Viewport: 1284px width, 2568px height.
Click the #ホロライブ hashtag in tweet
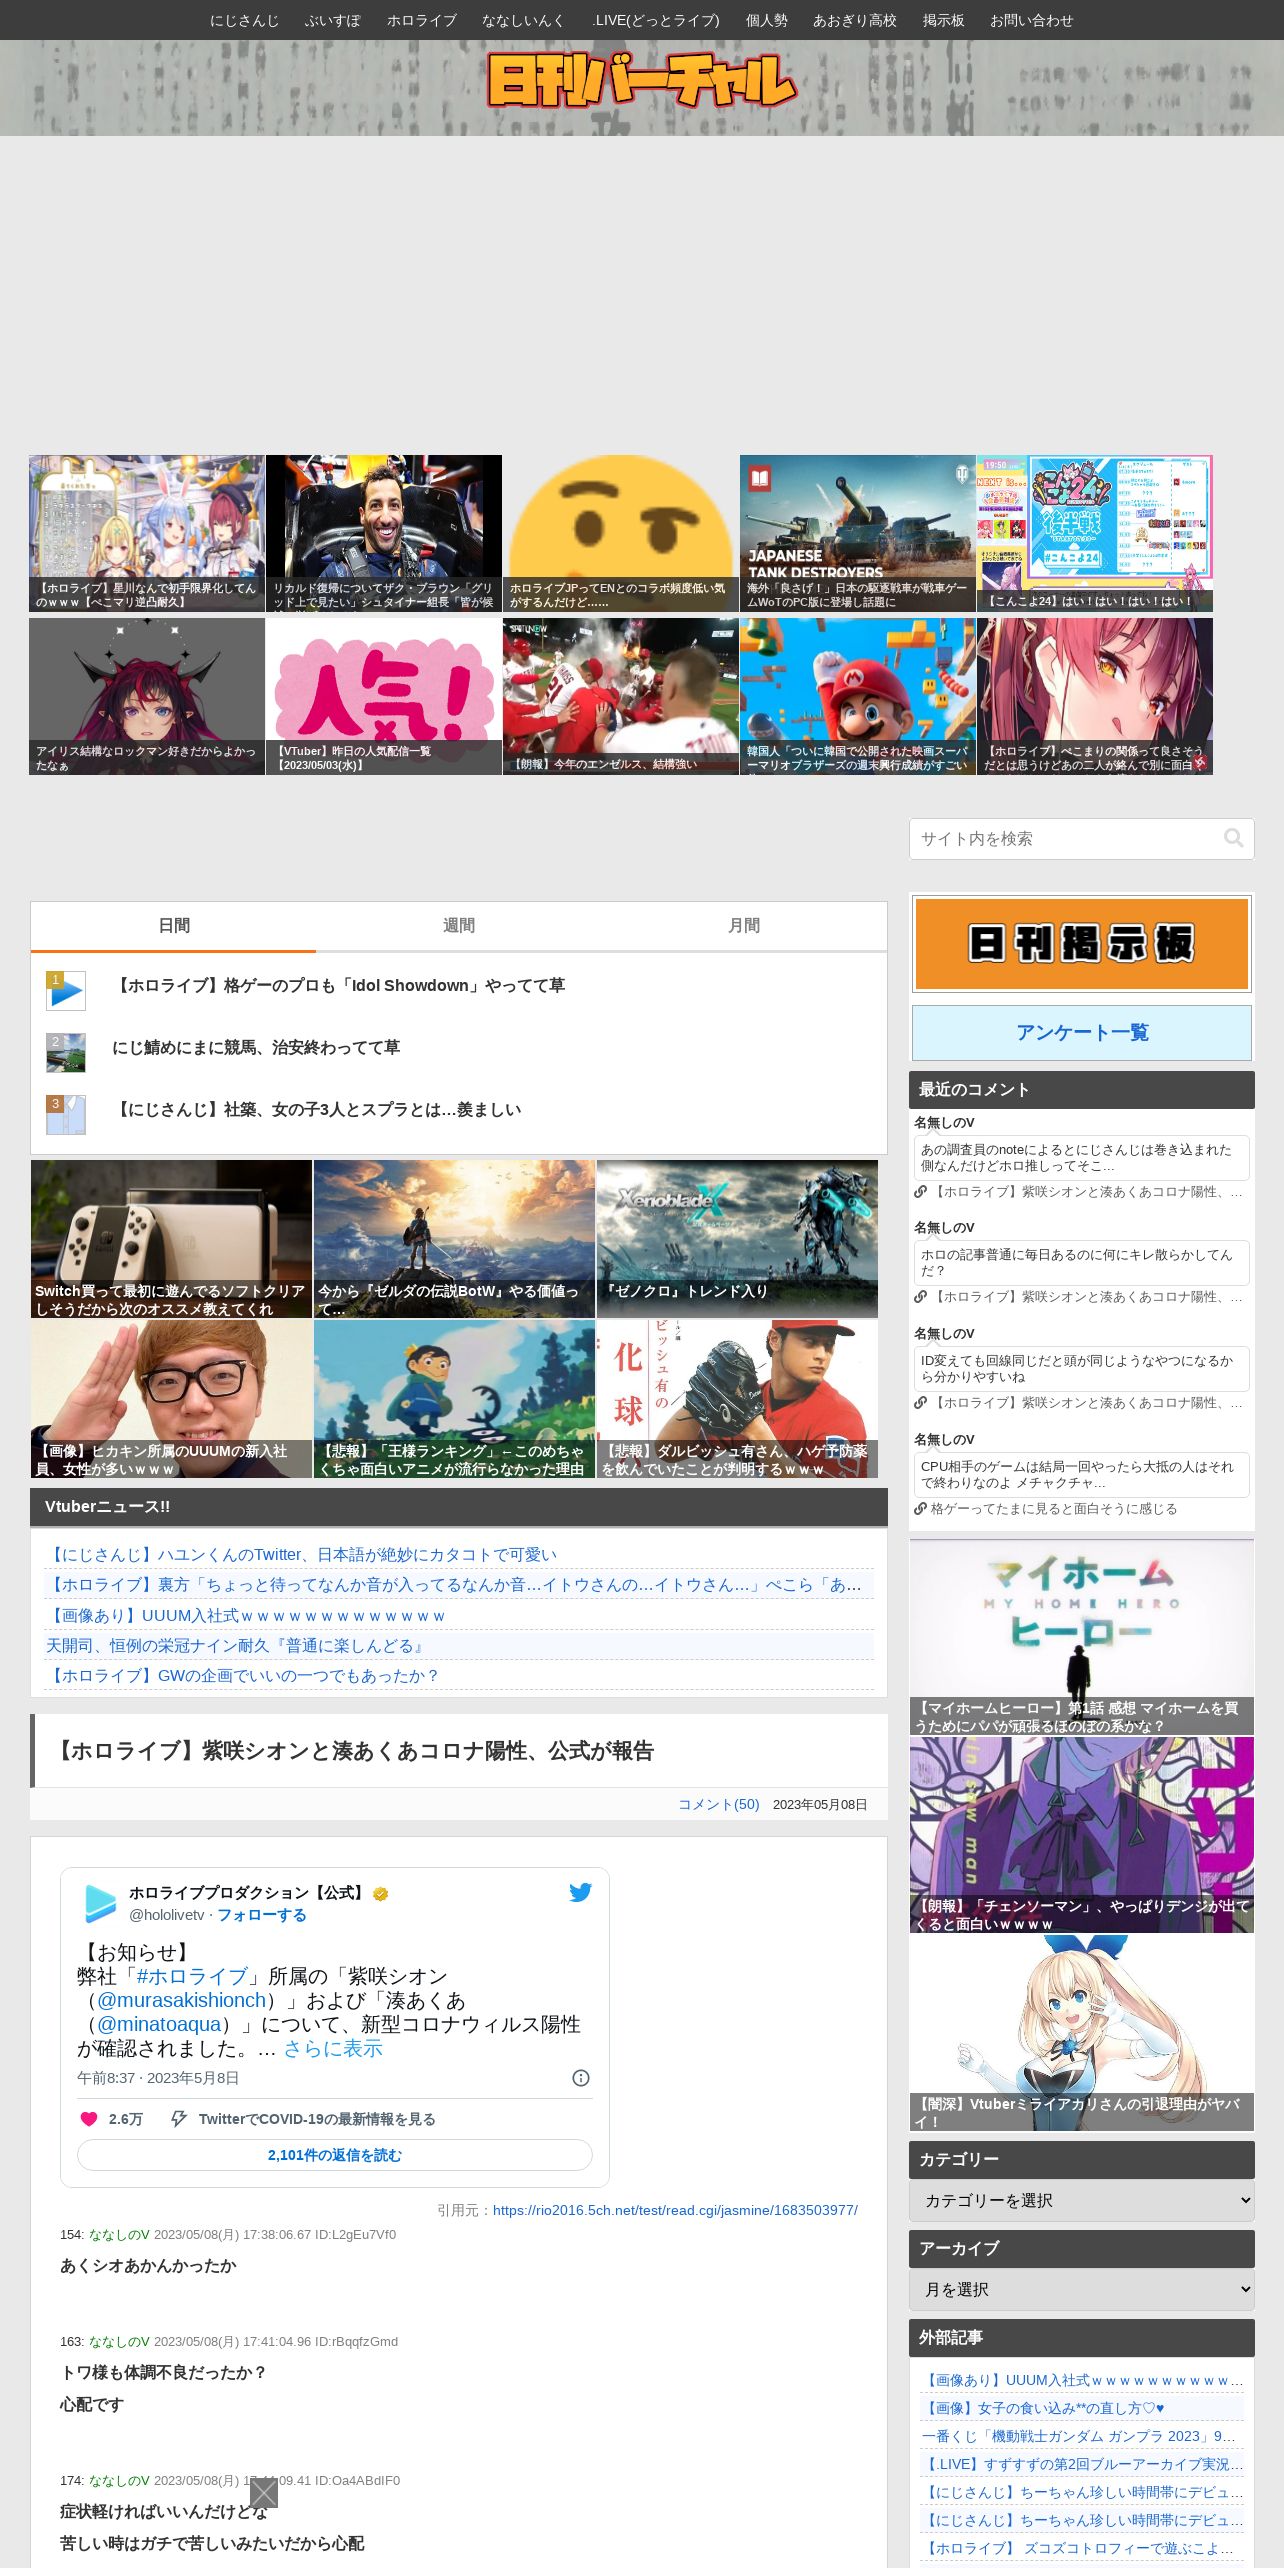pos(192,1976)
